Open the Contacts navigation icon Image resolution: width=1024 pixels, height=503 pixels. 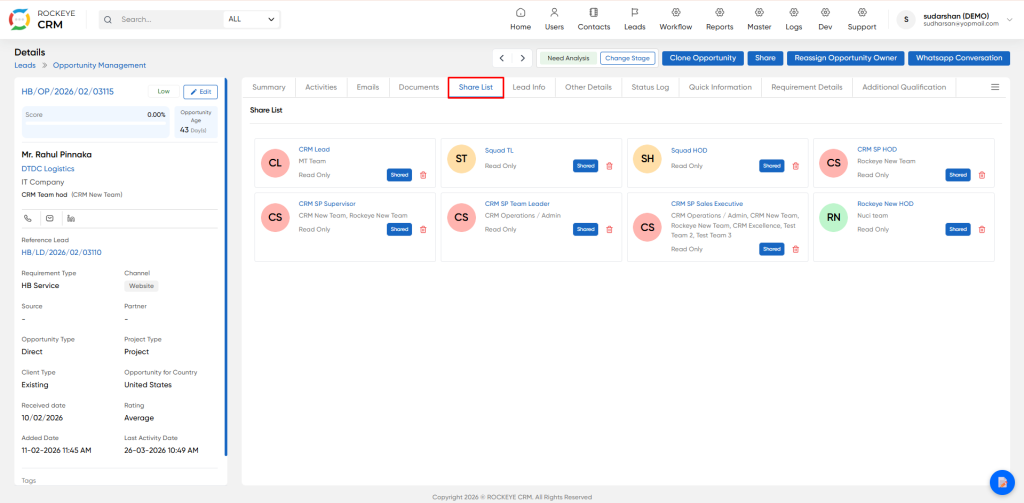coord(594,12)
